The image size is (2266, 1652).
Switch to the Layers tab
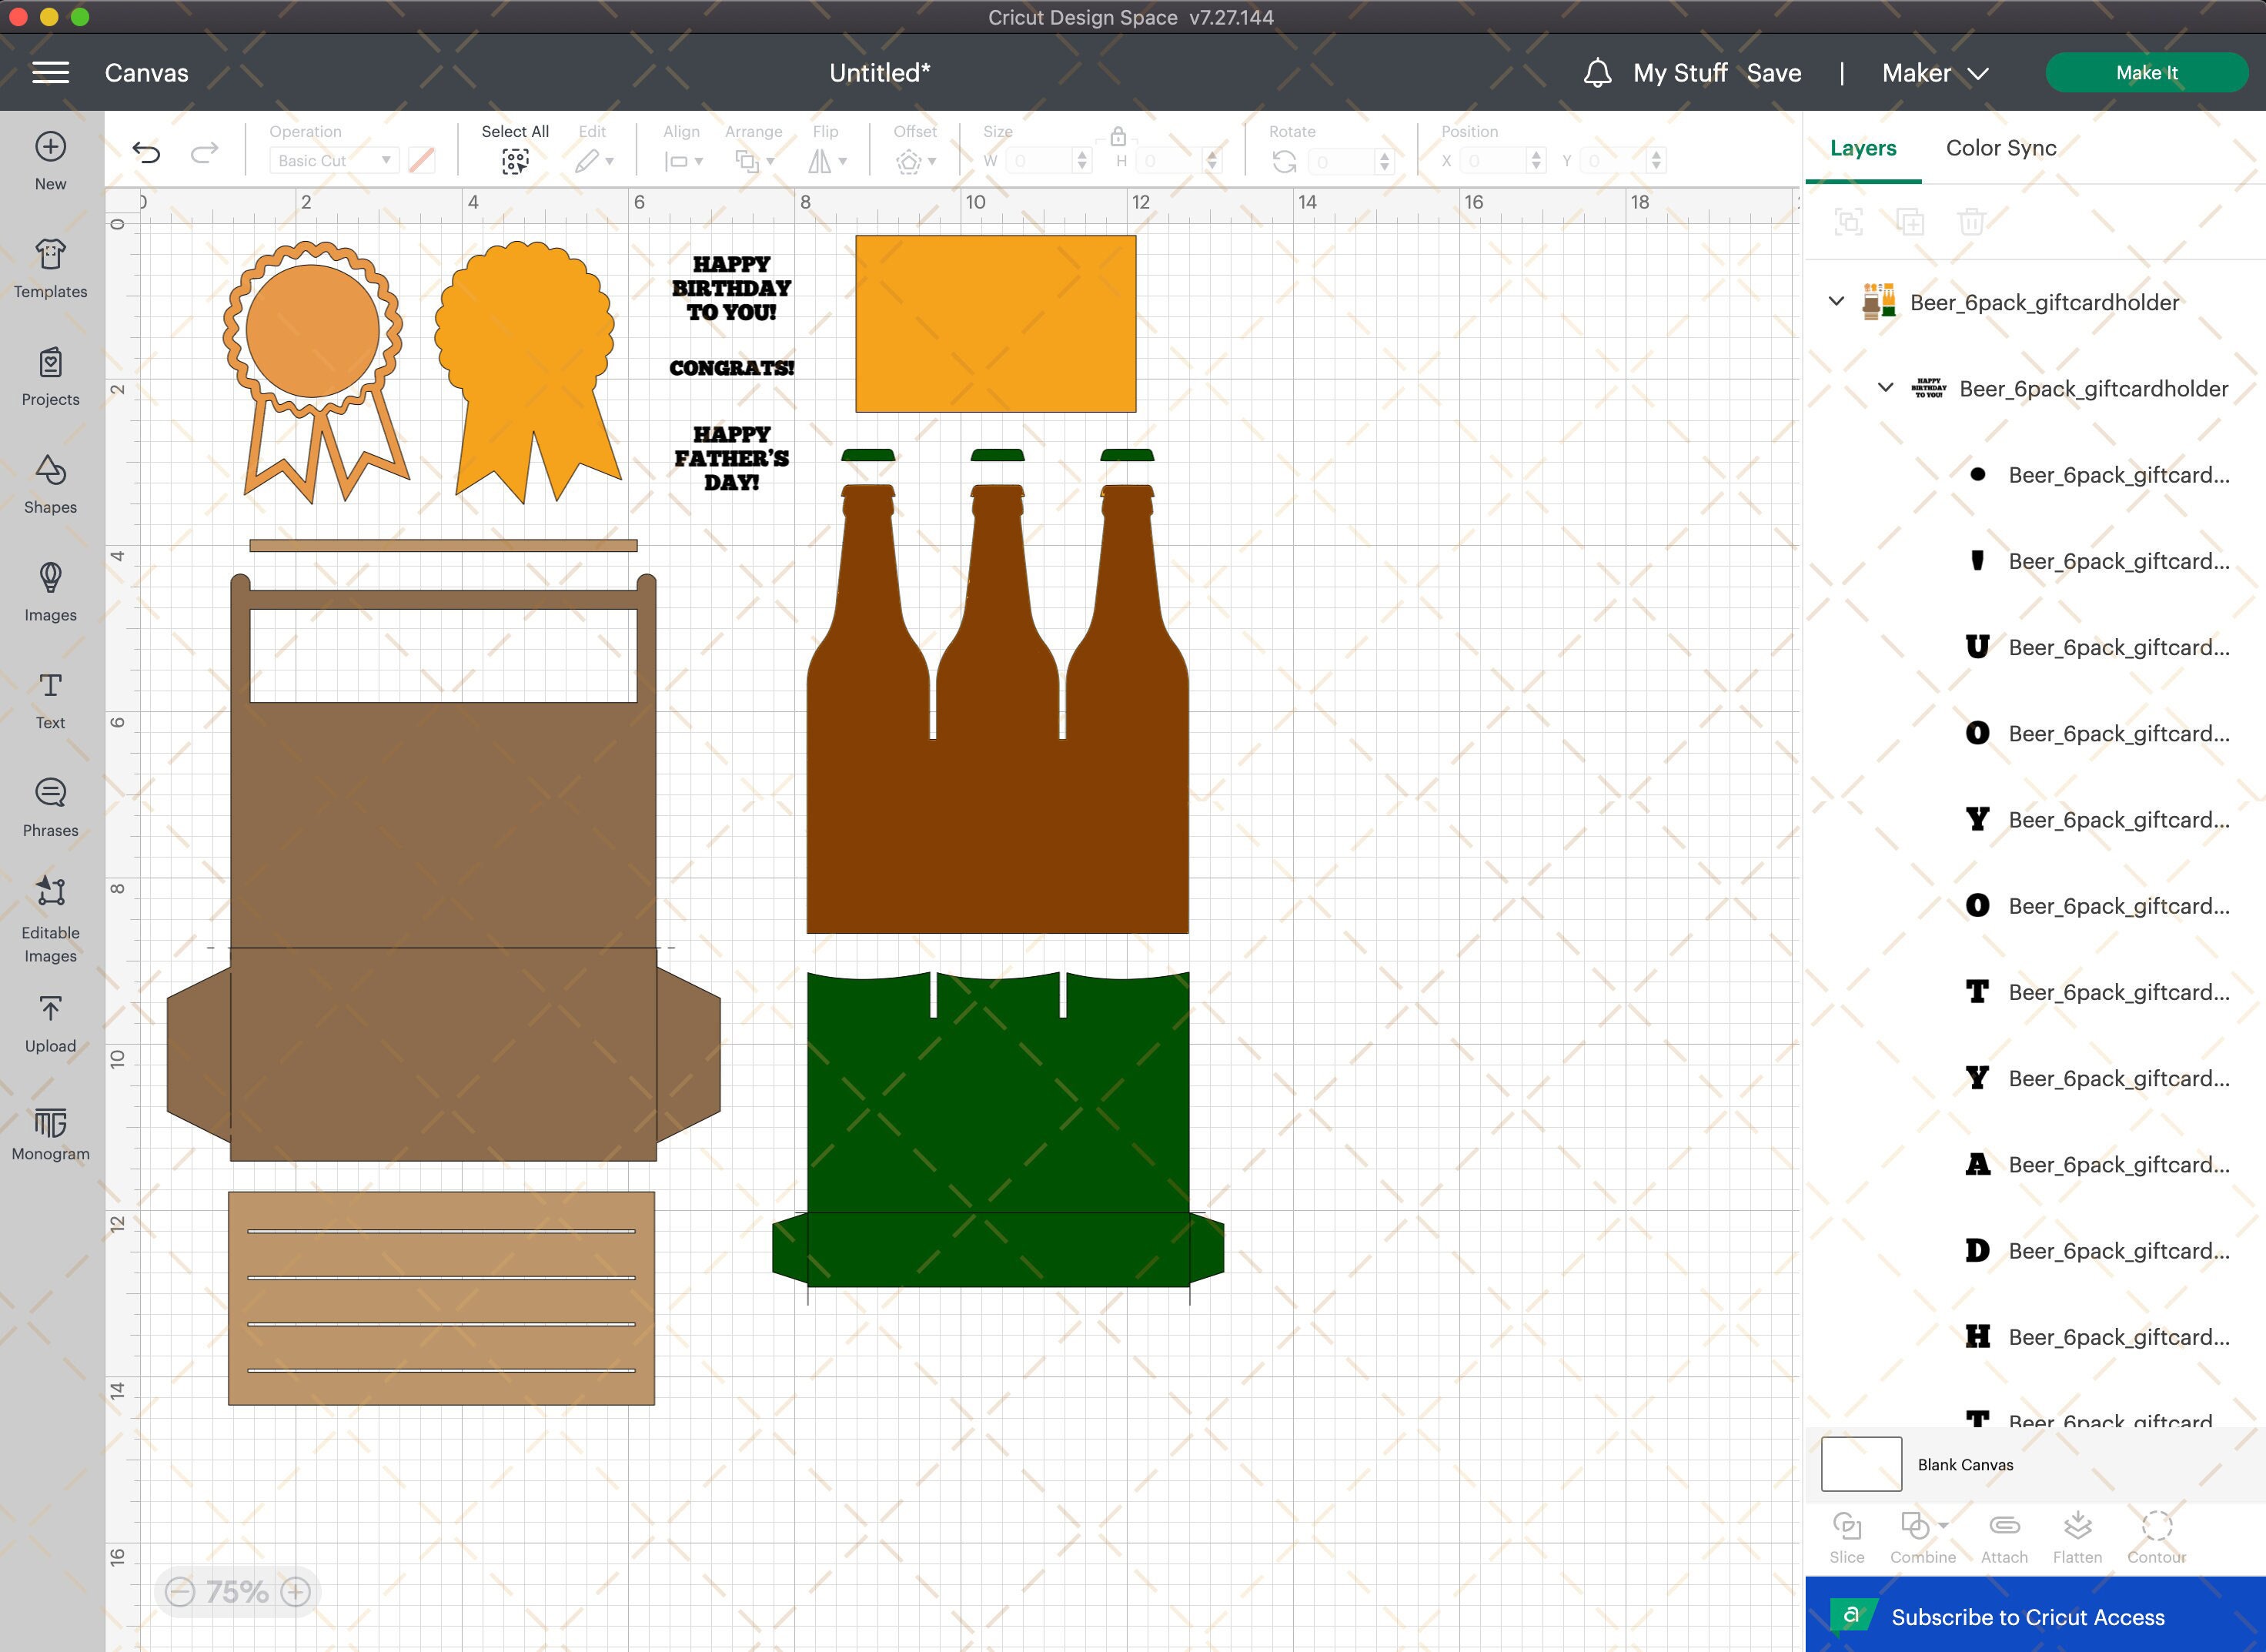click(x=1863, y=148)
